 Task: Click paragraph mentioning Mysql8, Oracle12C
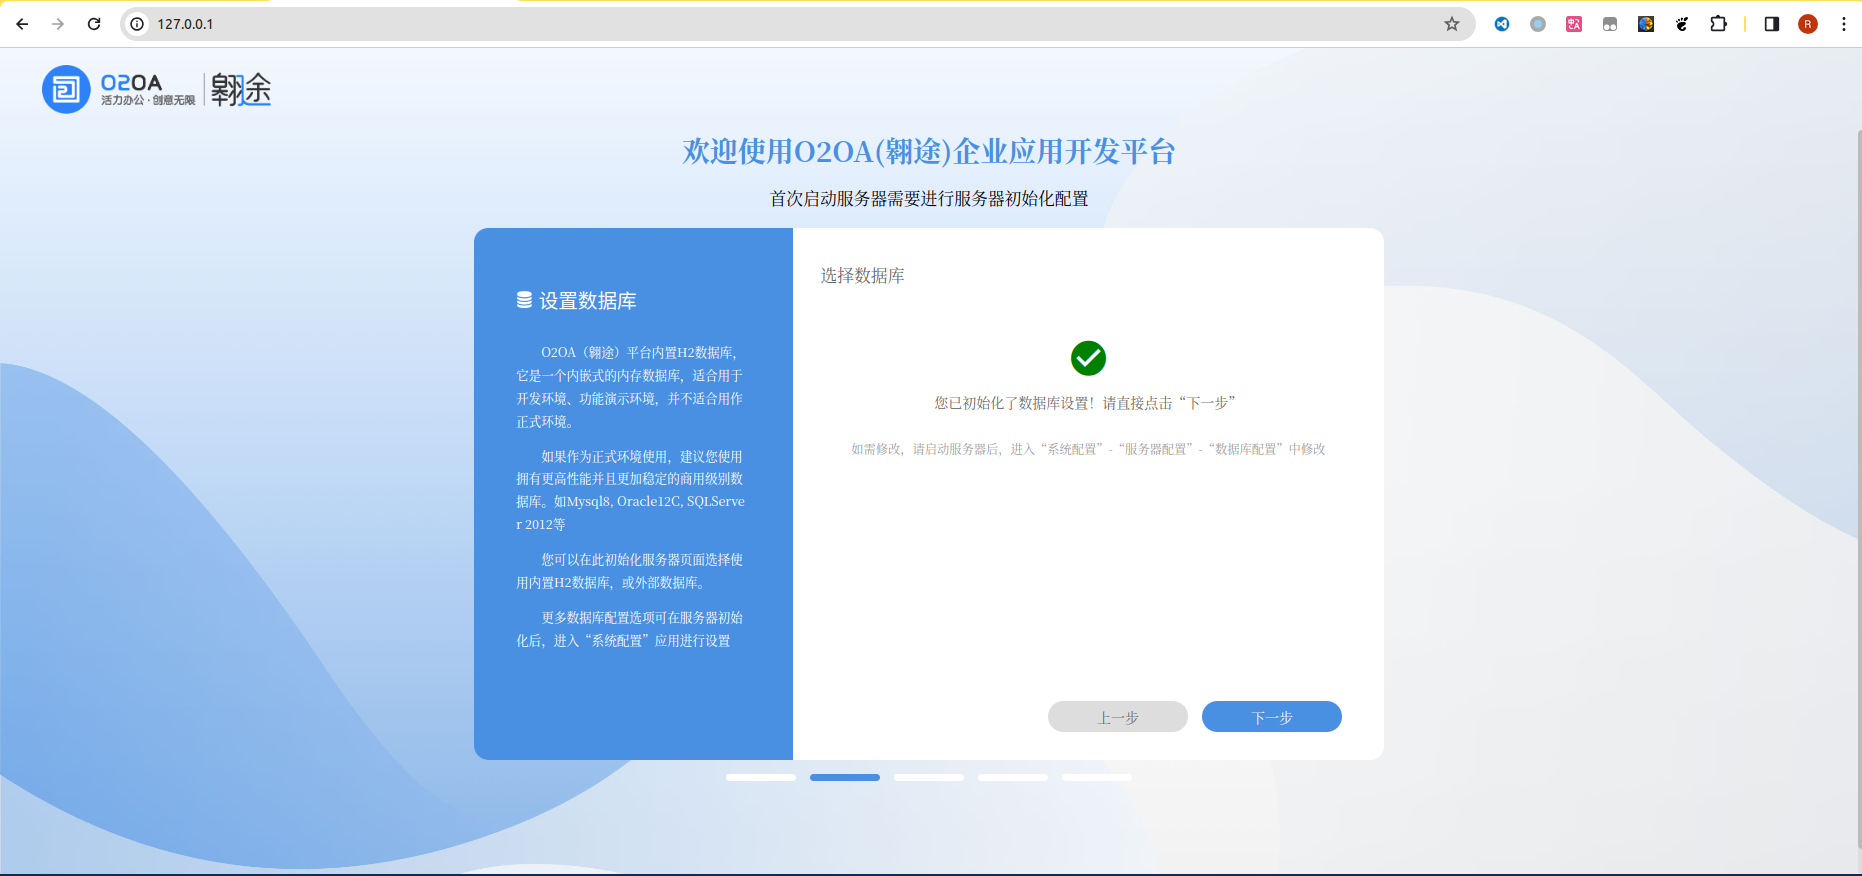(630, 490)
